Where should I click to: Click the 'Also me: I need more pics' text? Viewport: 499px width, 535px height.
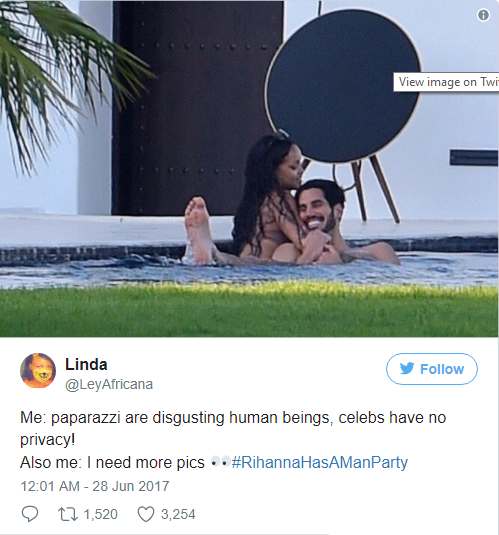tap(112, 463)
